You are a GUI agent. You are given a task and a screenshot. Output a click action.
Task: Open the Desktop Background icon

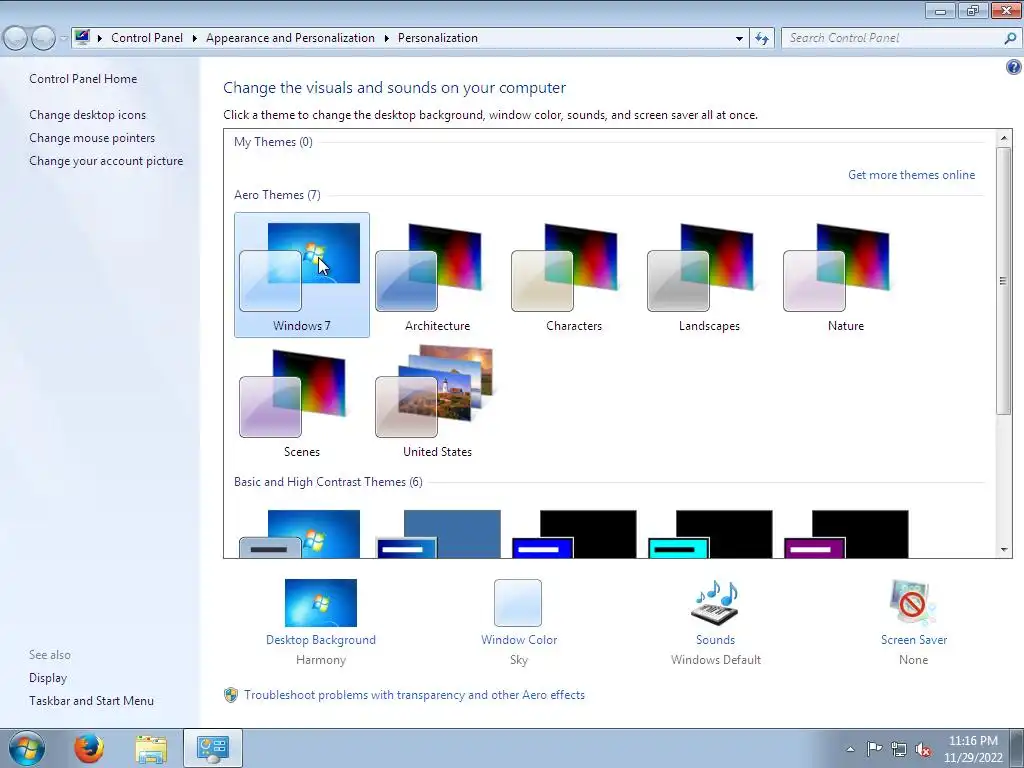[x=321, y=603]
